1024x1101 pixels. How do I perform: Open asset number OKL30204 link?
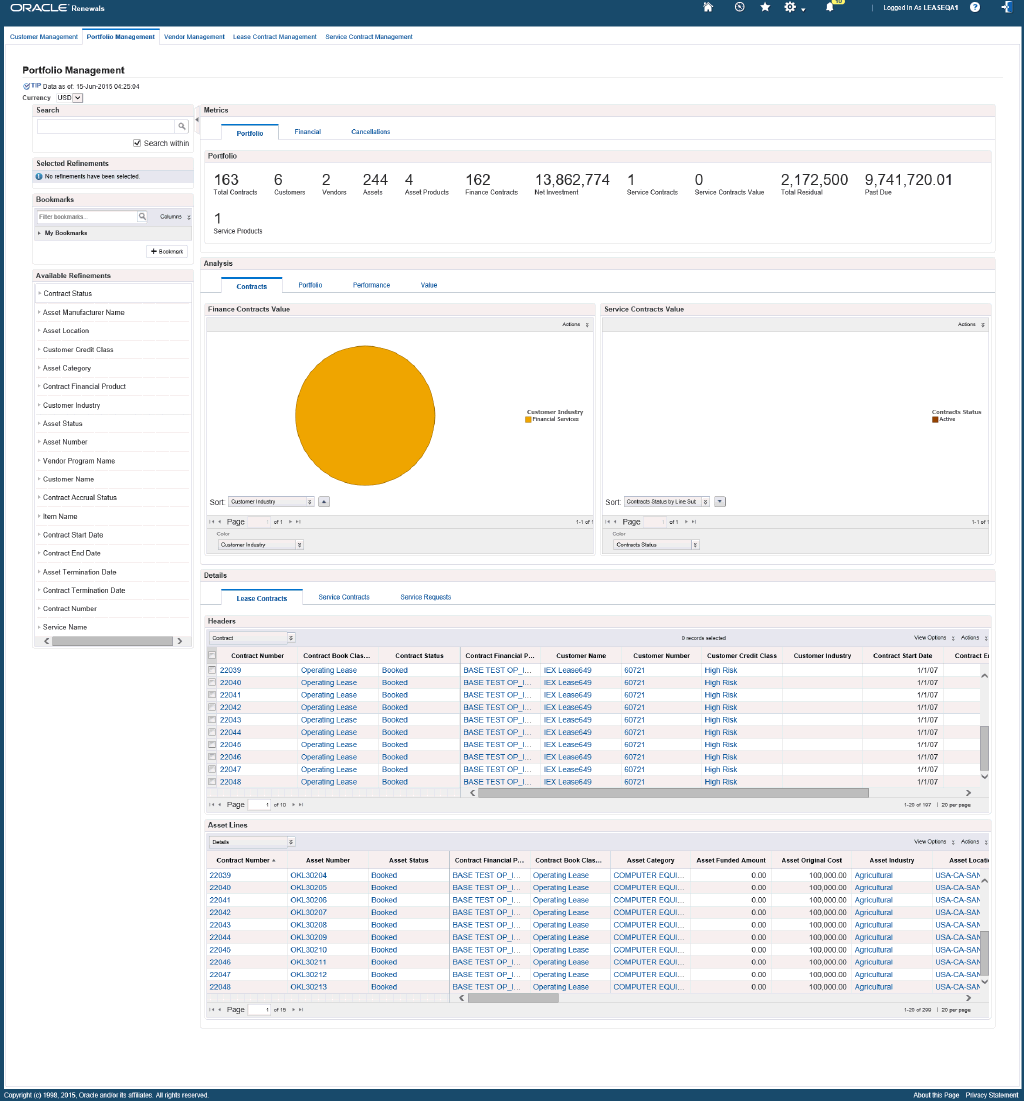(308, 875)
